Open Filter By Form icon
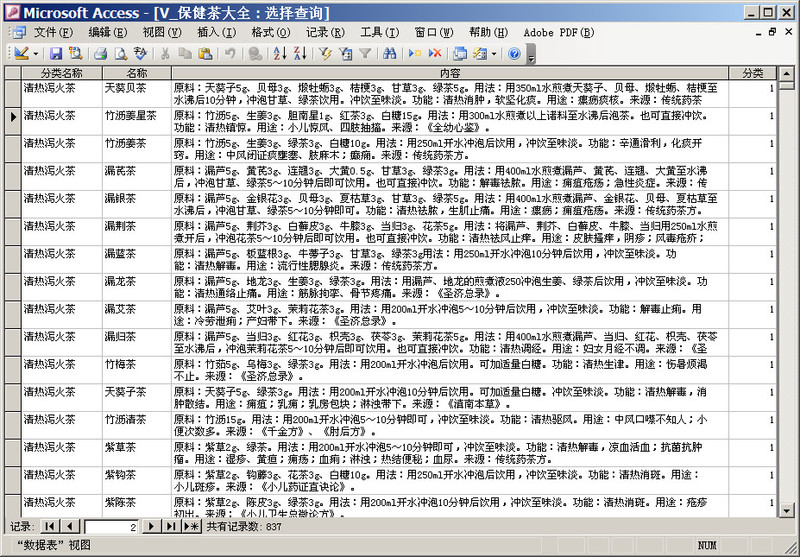Viewport: 800px width, 557px height. (345, 53)
